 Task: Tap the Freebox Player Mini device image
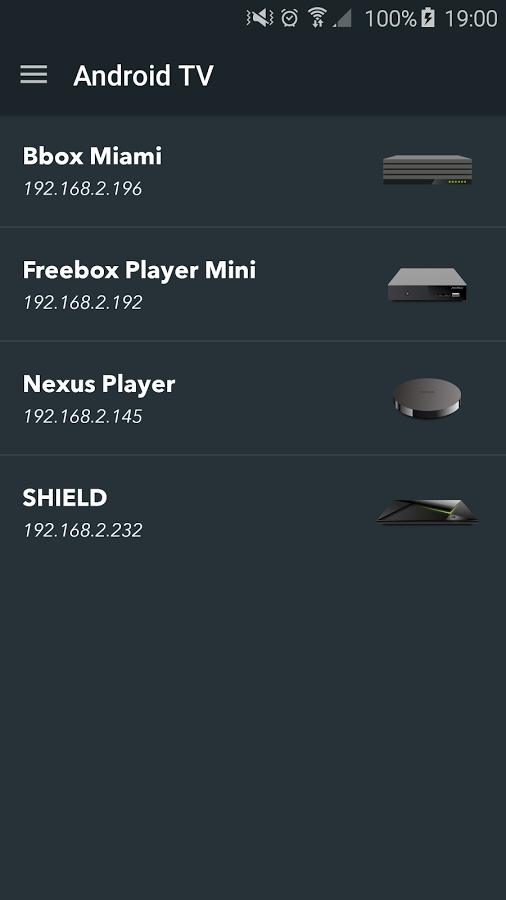pyautogui.click(x=427, y=284)
